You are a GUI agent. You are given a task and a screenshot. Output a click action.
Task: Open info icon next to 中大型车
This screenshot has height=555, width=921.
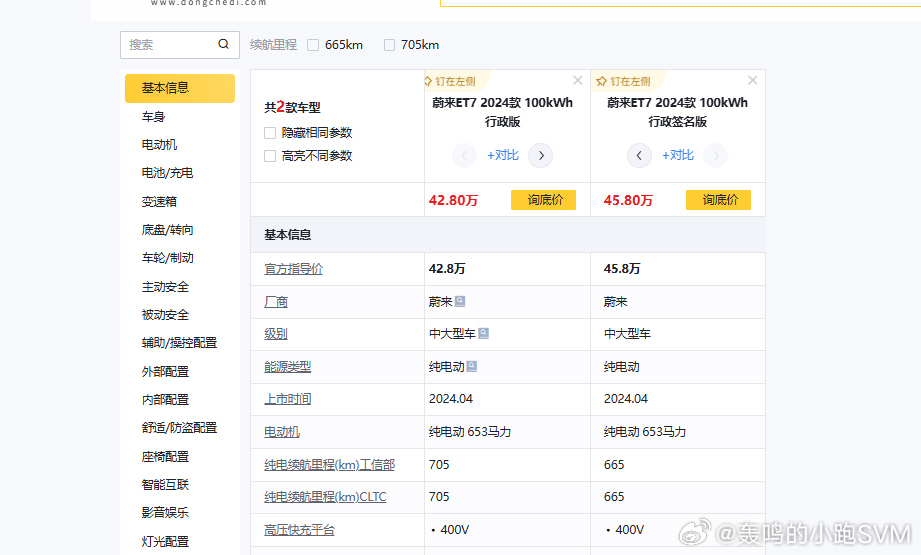tap(483, 334)
